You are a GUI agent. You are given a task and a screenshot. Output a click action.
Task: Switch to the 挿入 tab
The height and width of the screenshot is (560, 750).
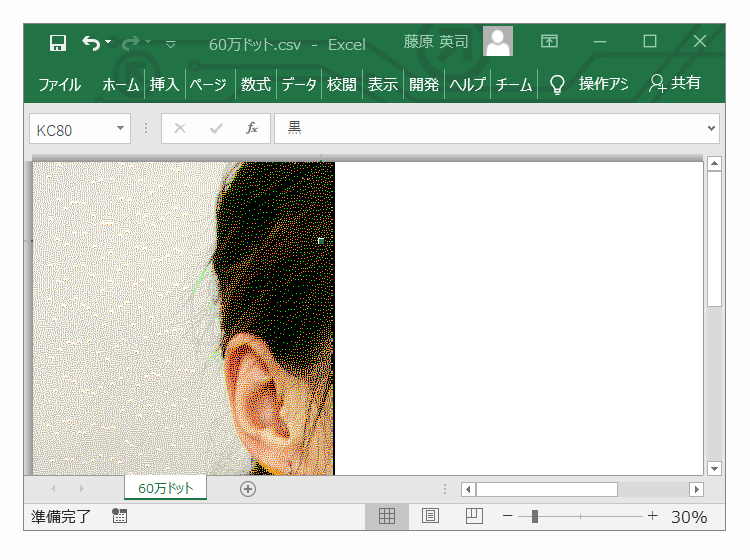point(165,85)
